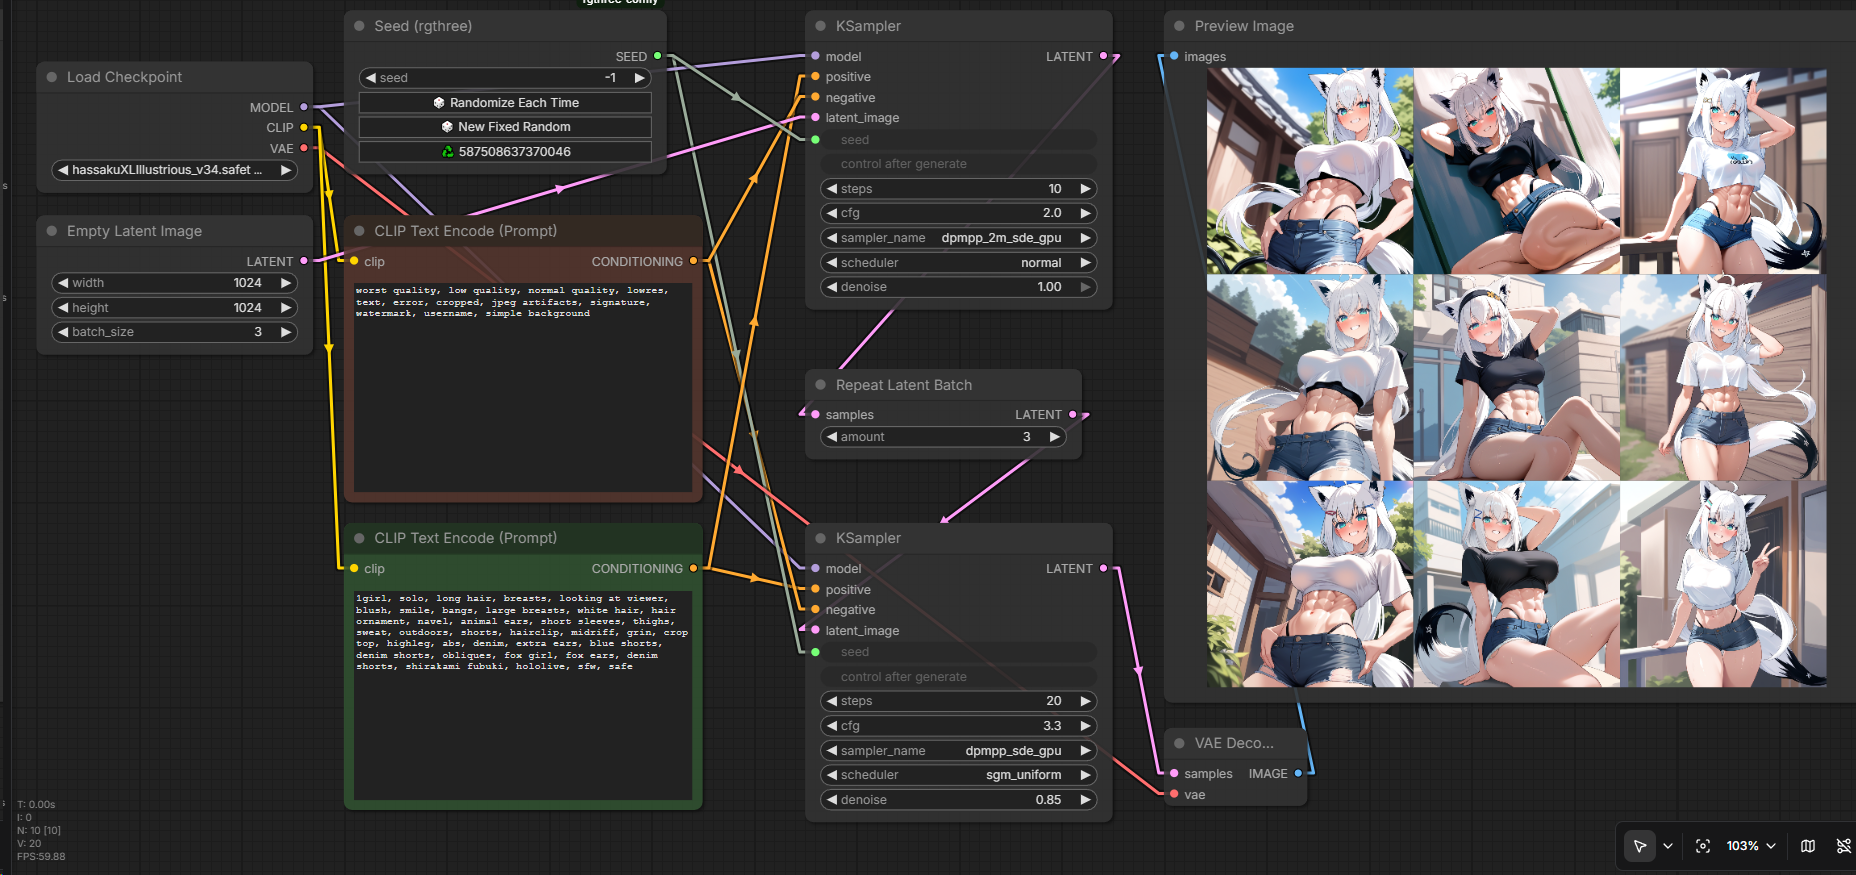Click the LATENT output port on Empty Latent Image
Screen dimensions: 1856x875
tap(304, 261)
